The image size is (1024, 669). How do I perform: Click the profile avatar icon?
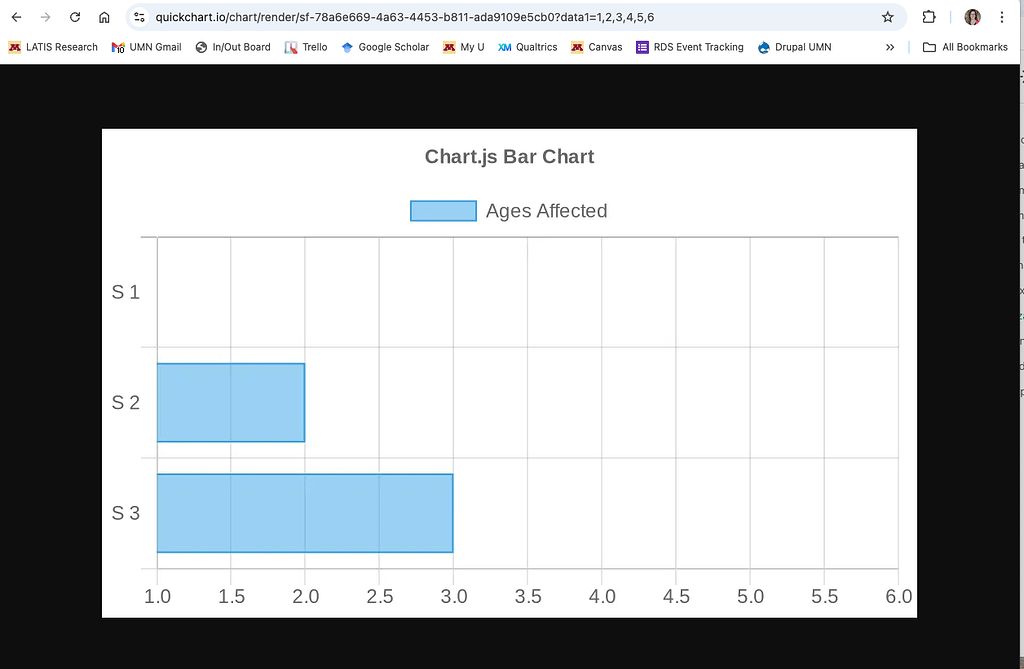(971, 17)
